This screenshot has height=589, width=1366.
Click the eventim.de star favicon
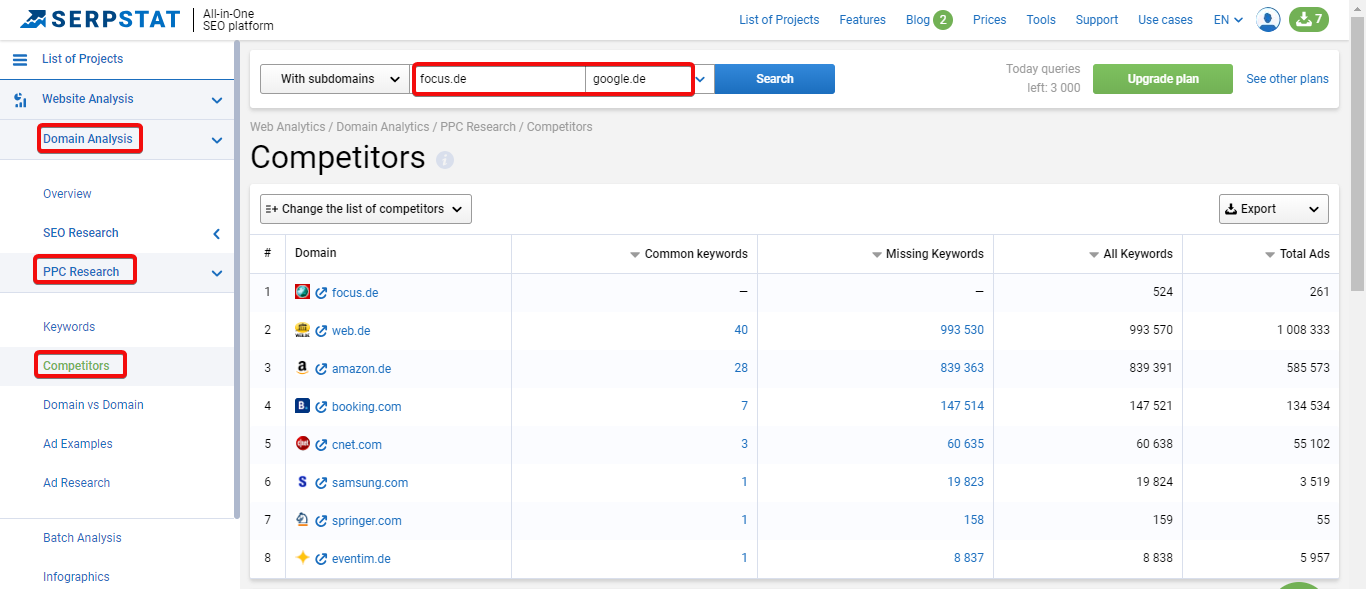[302, 558]
